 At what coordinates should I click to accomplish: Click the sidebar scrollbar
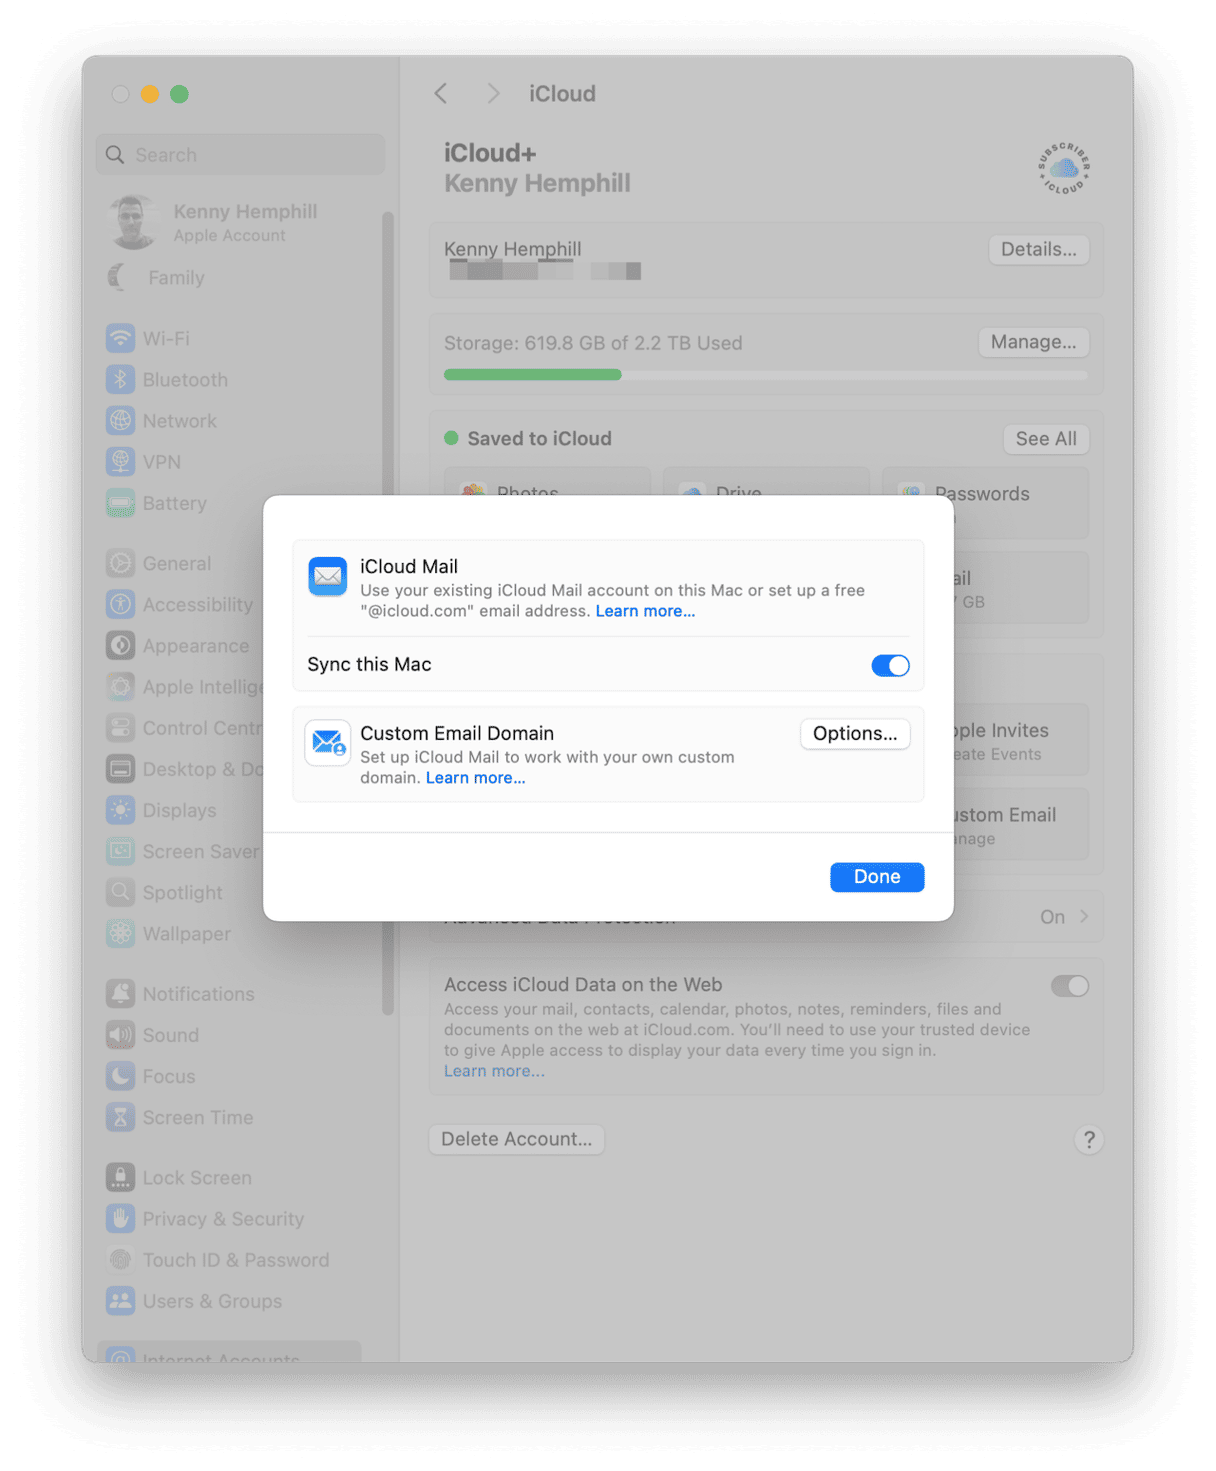(387, 613)
